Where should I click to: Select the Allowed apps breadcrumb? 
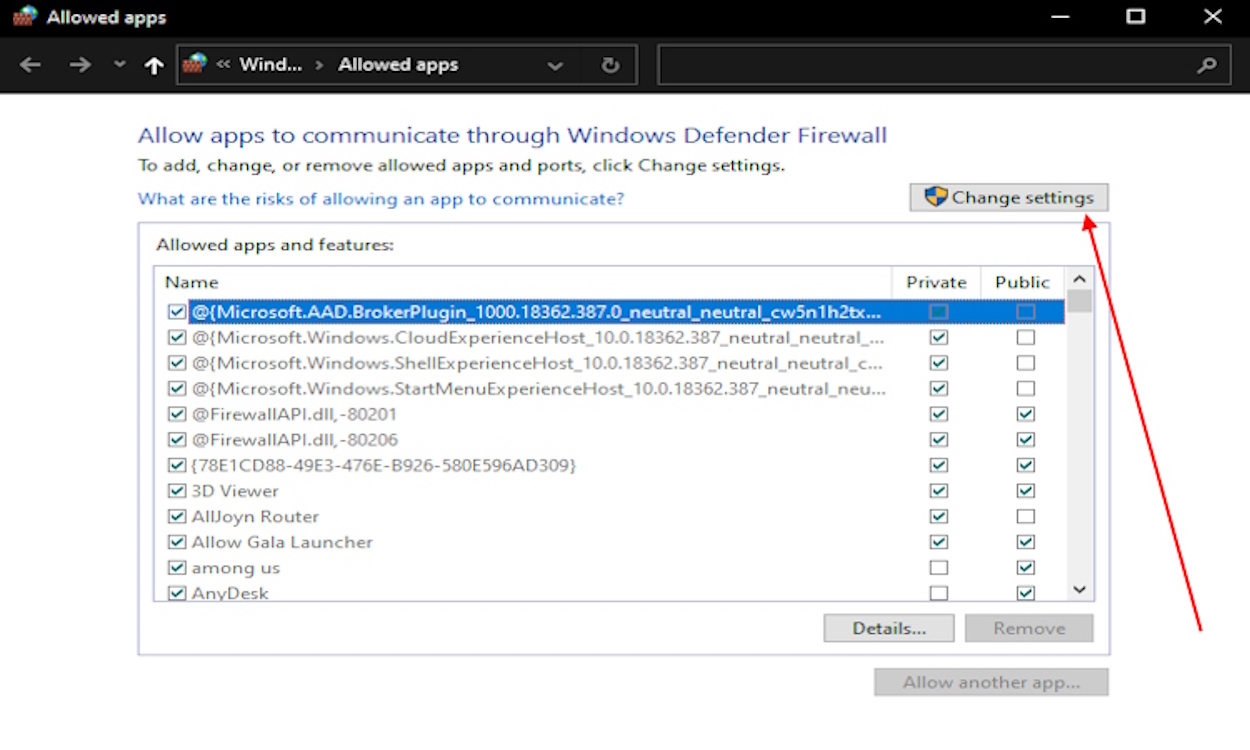click(398, 65)
